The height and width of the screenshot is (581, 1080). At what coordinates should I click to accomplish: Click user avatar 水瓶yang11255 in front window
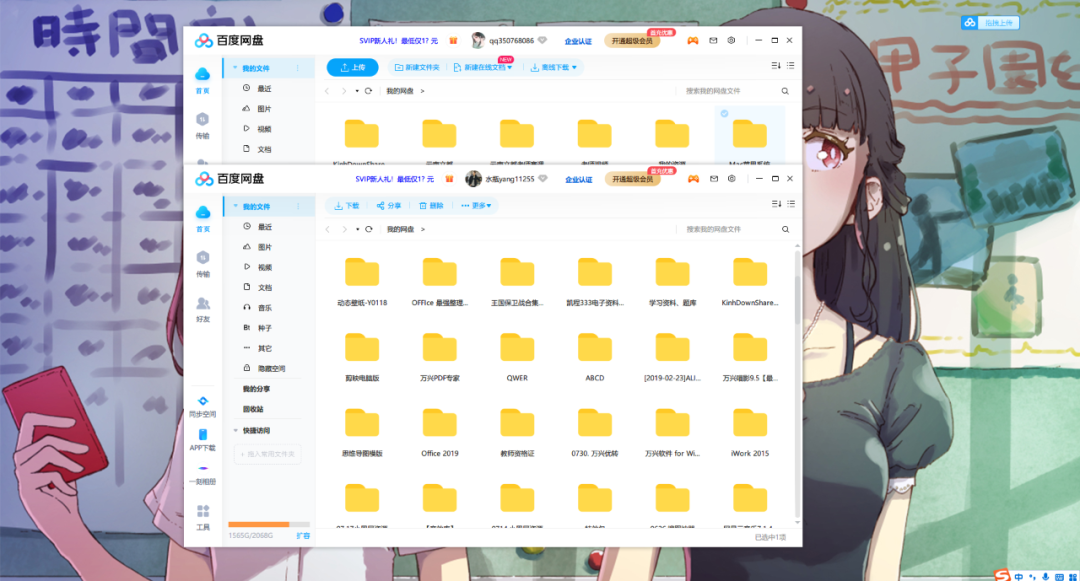pos(472,179)
